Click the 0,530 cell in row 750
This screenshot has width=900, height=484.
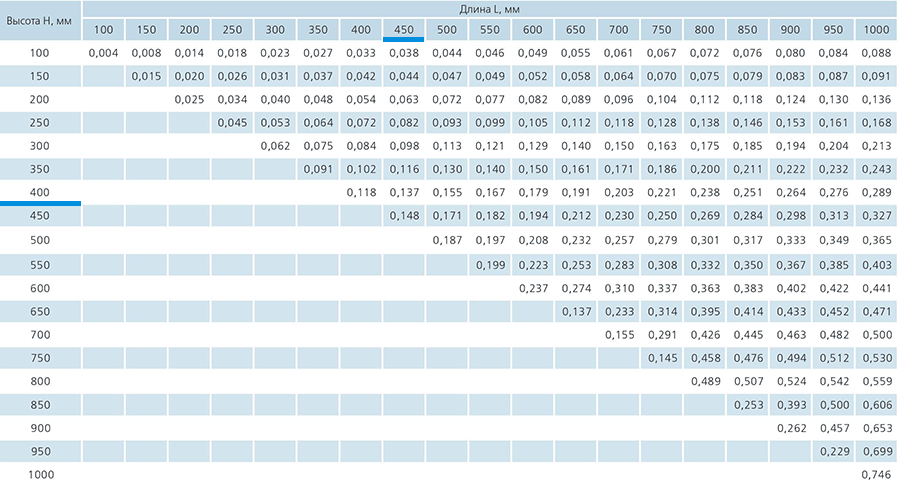click(876, 358)
